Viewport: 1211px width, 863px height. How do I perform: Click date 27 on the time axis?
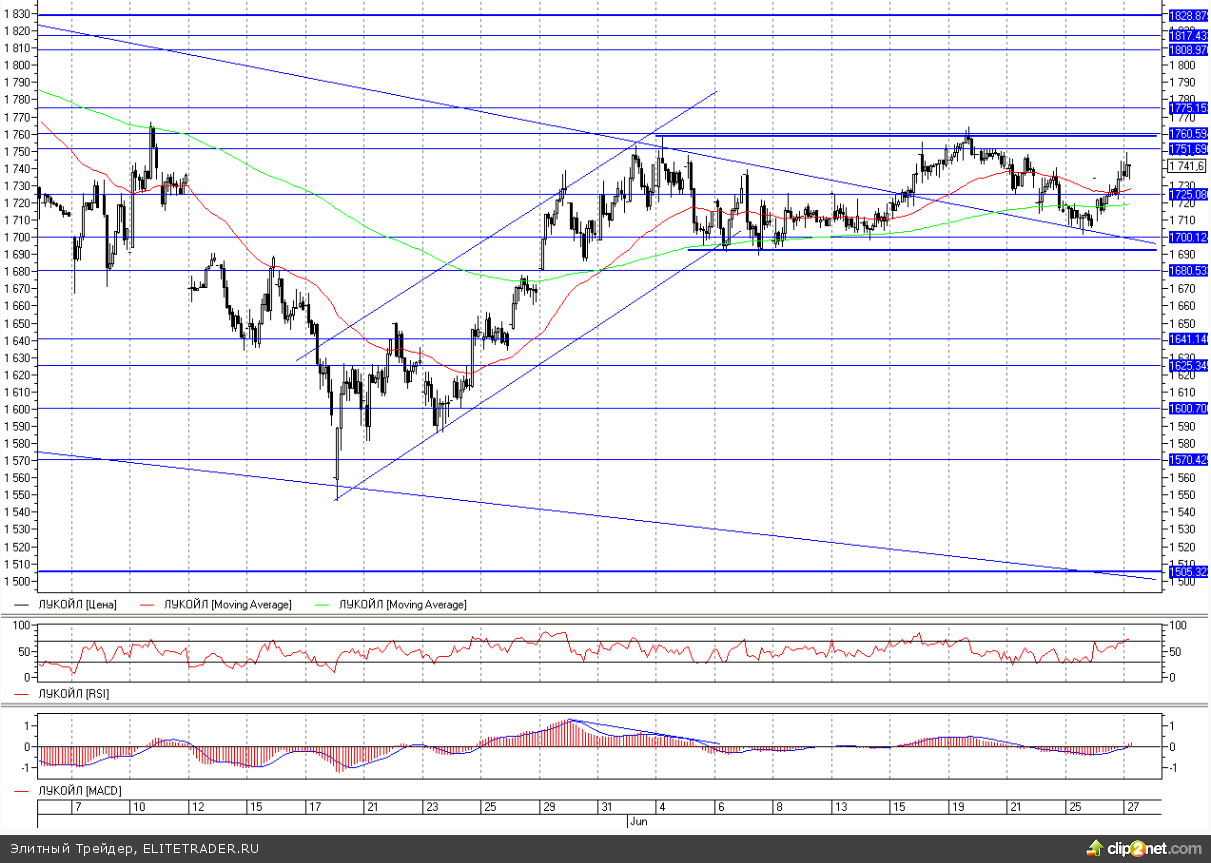point(1131,807)
